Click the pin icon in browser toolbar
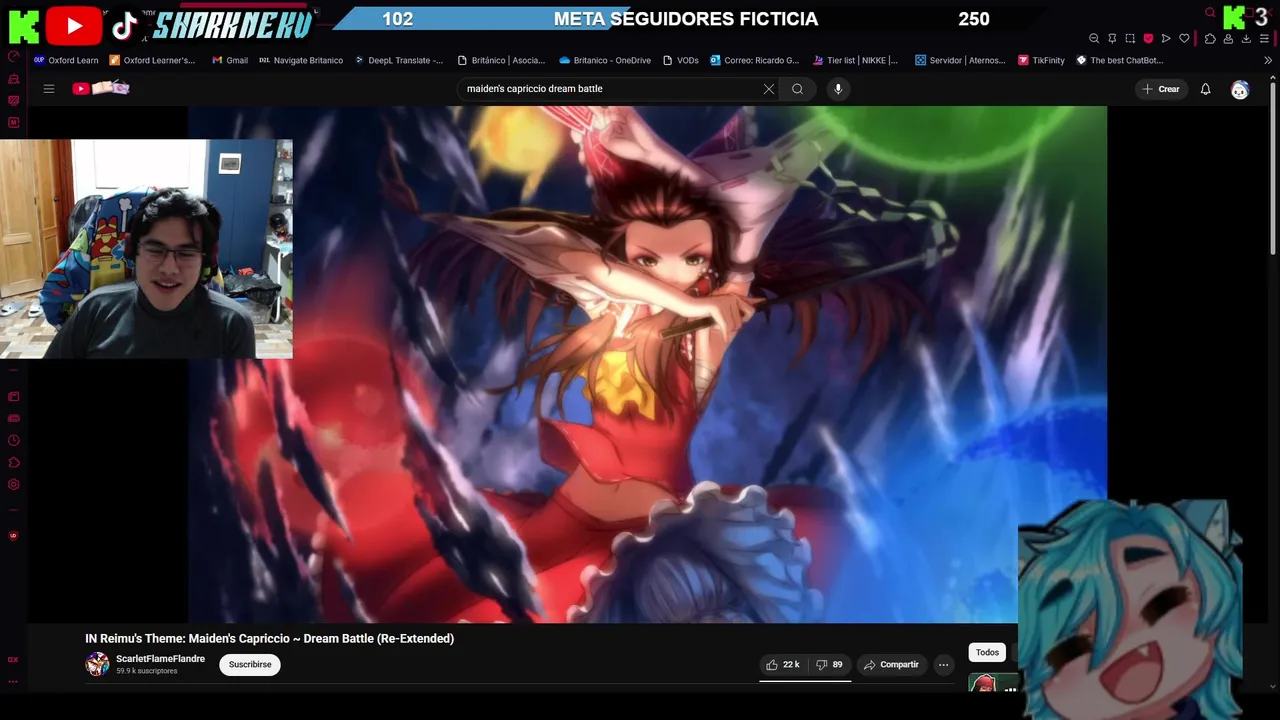Screen dimensions: 1280x720 [x=1112, y=38]
